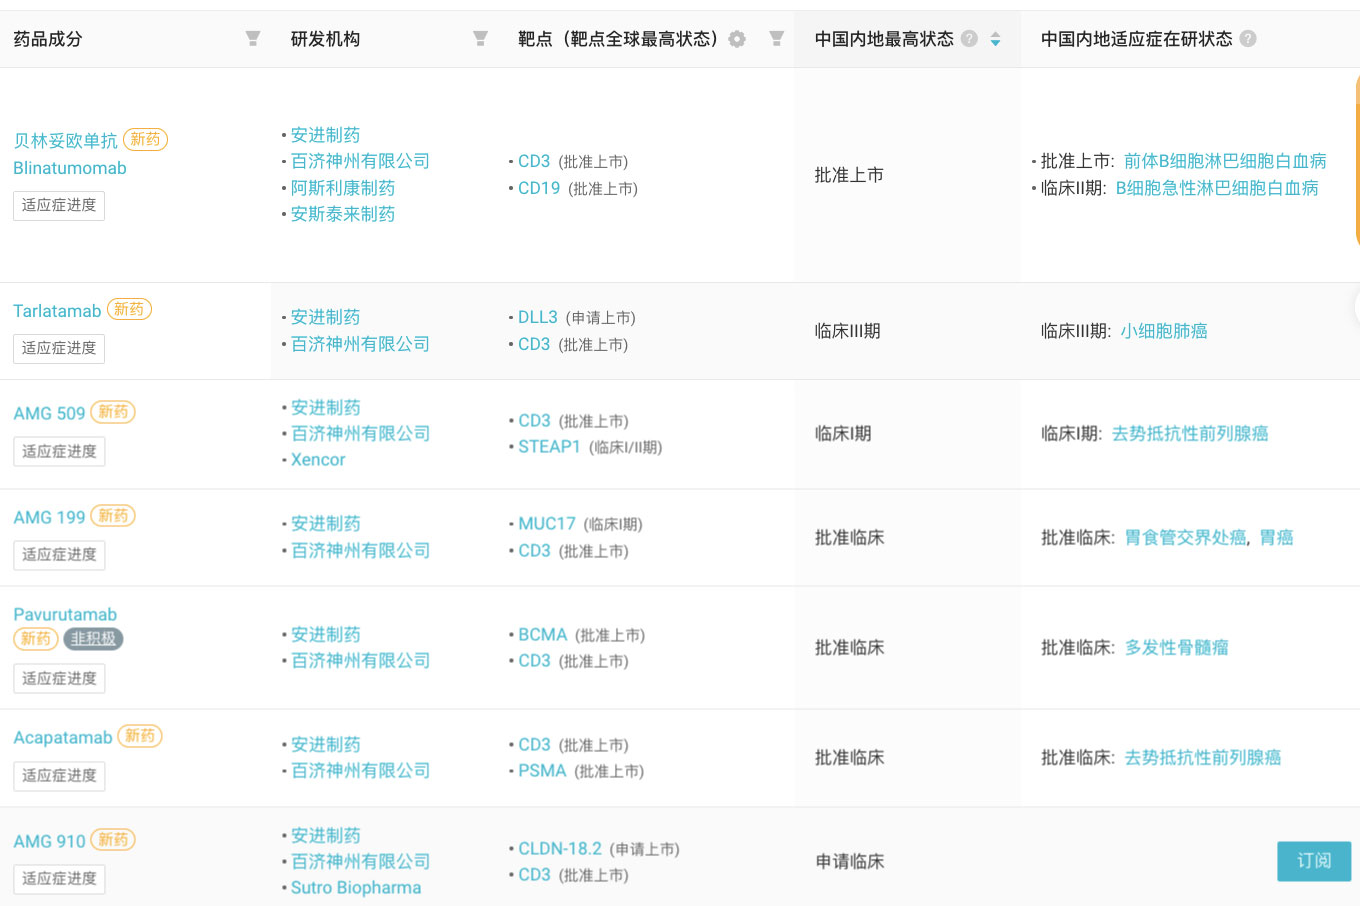Open B细胞急性淋巴细胞白血病 indication link
The image size is (1360, 906).
tap(1217, 188)
